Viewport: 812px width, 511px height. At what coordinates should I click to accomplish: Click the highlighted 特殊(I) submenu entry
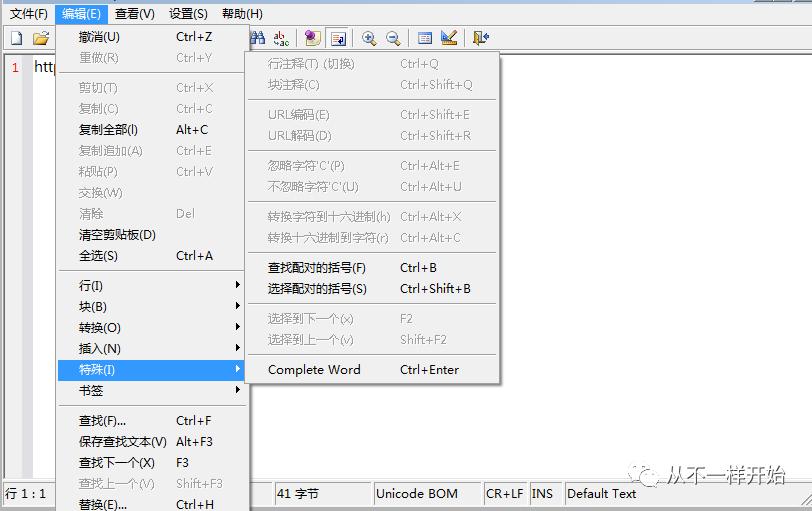(x=151, y=370)
